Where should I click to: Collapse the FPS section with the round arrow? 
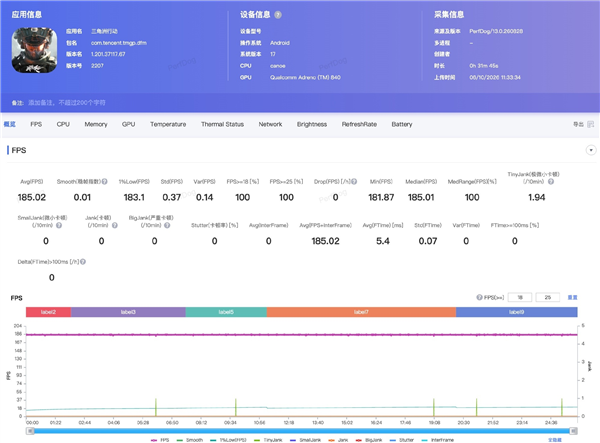tap(591, 150)
